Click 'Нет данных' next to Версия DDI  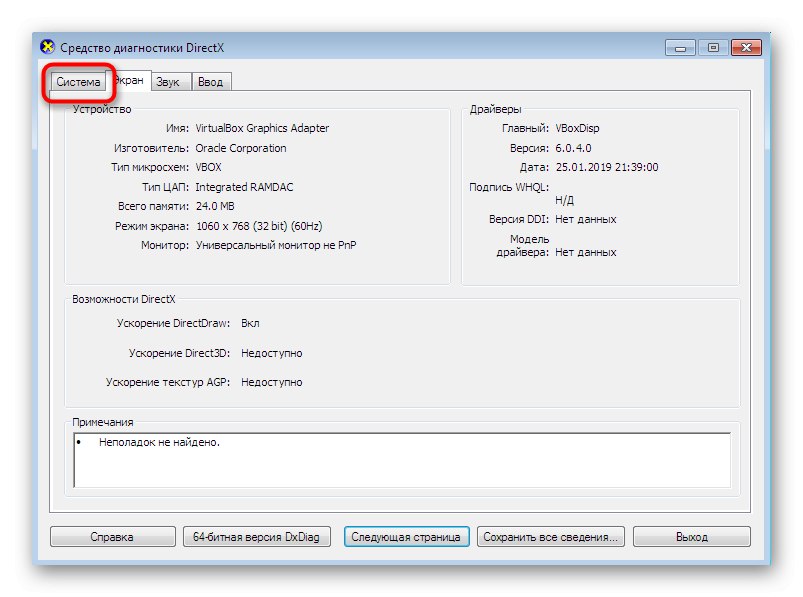[586, 219]
